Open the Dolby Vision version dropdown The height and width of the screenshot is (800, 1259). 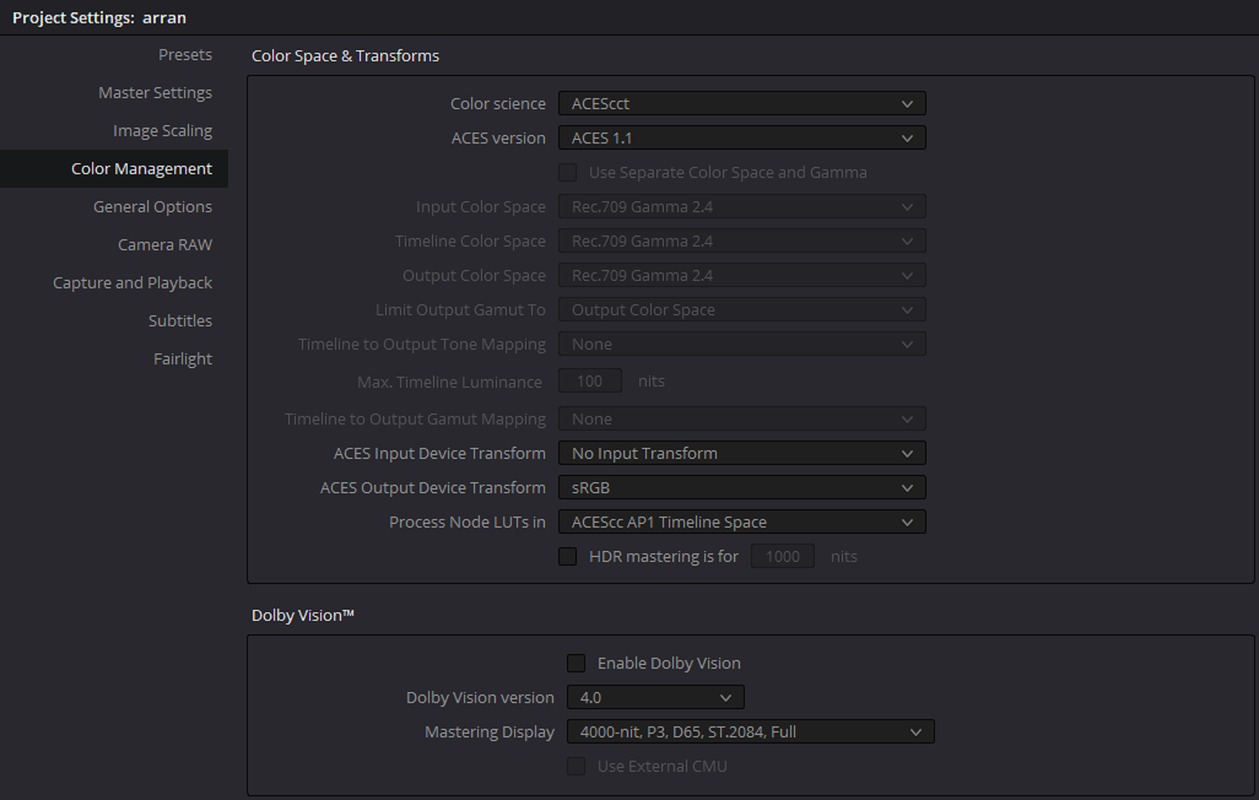[x=655, y=697]
